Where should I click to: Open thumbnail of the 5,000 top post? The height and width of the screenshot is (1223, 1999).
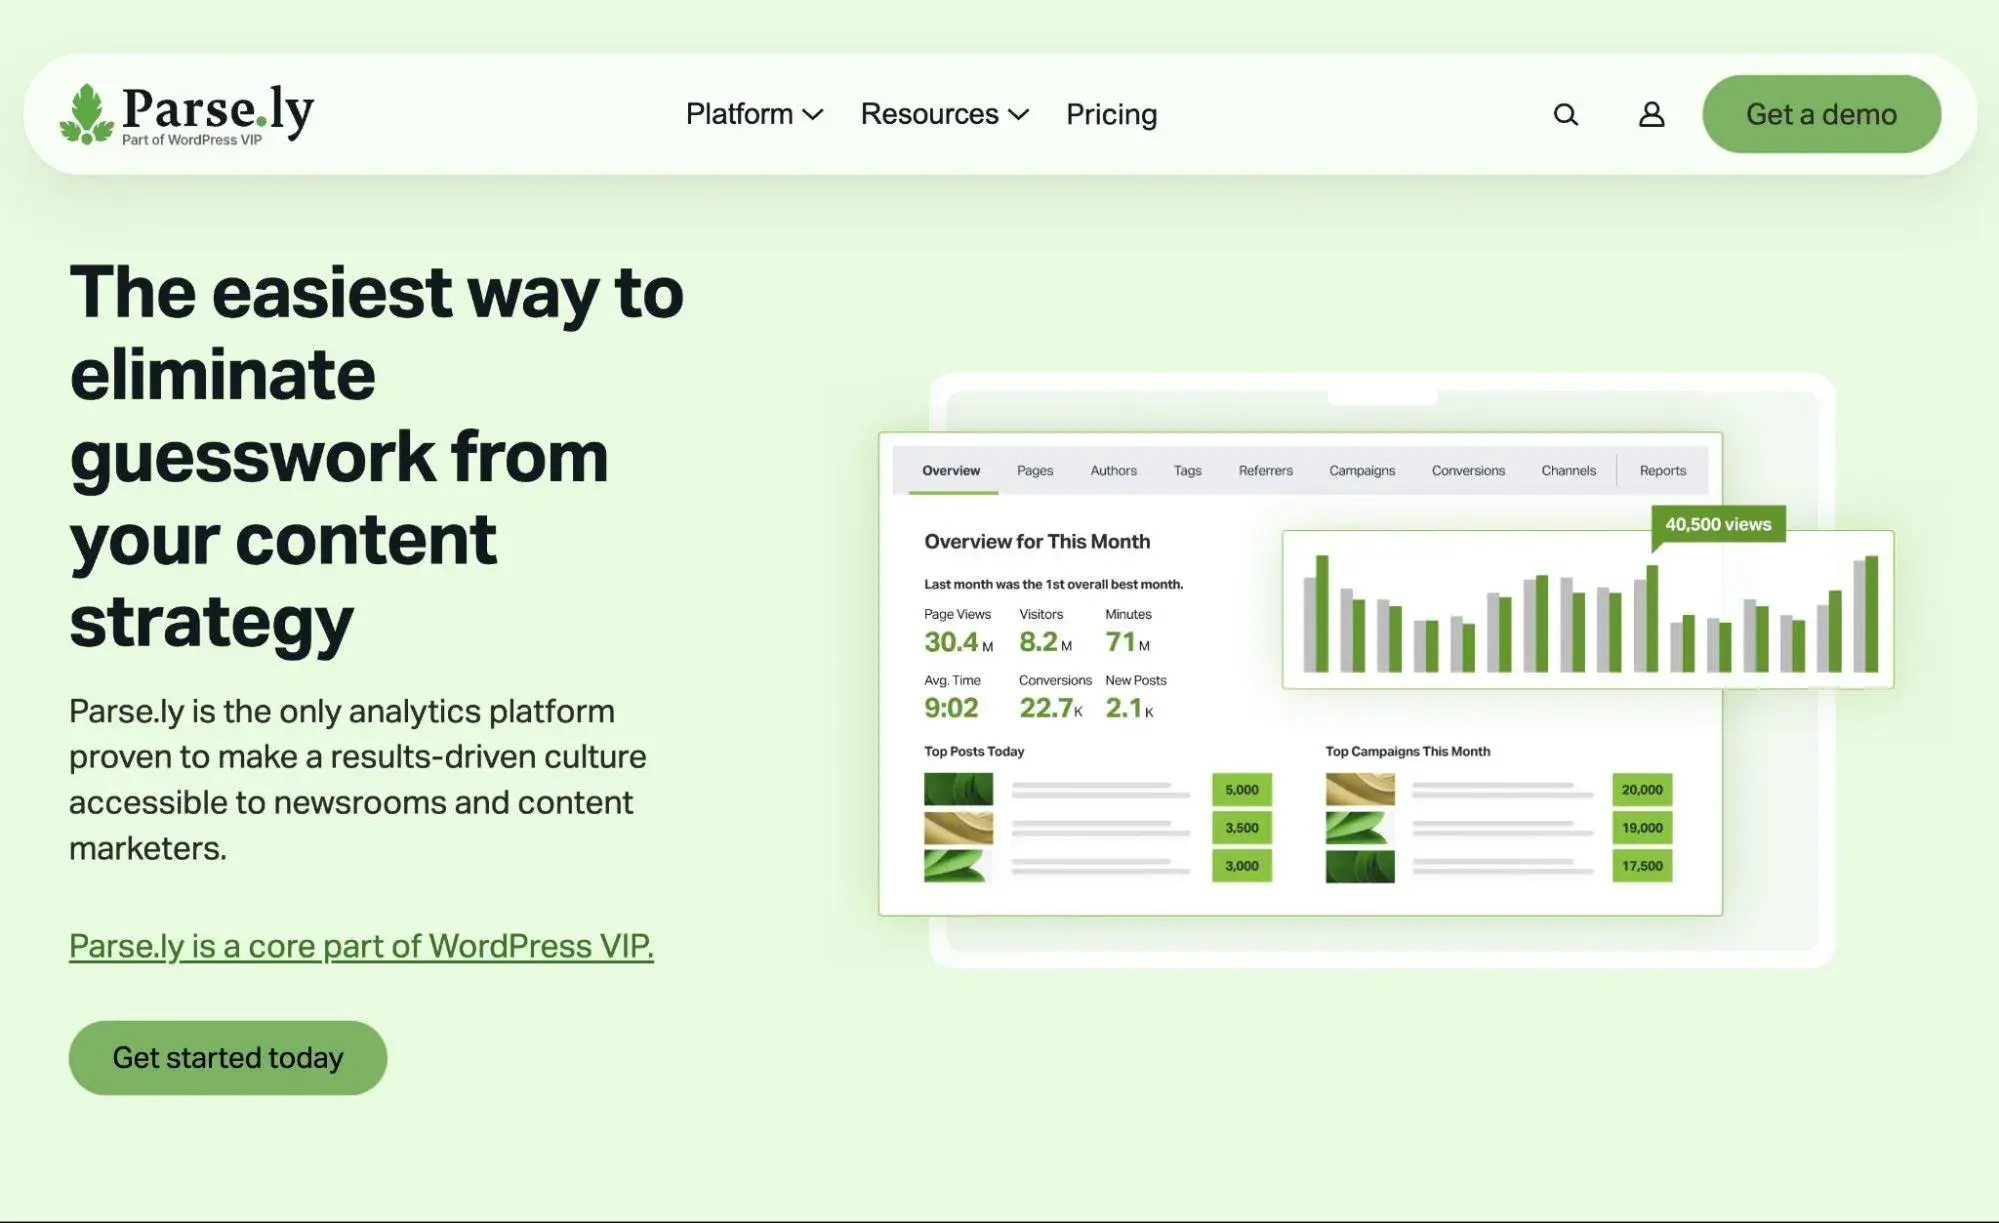(x=958, y=790)
